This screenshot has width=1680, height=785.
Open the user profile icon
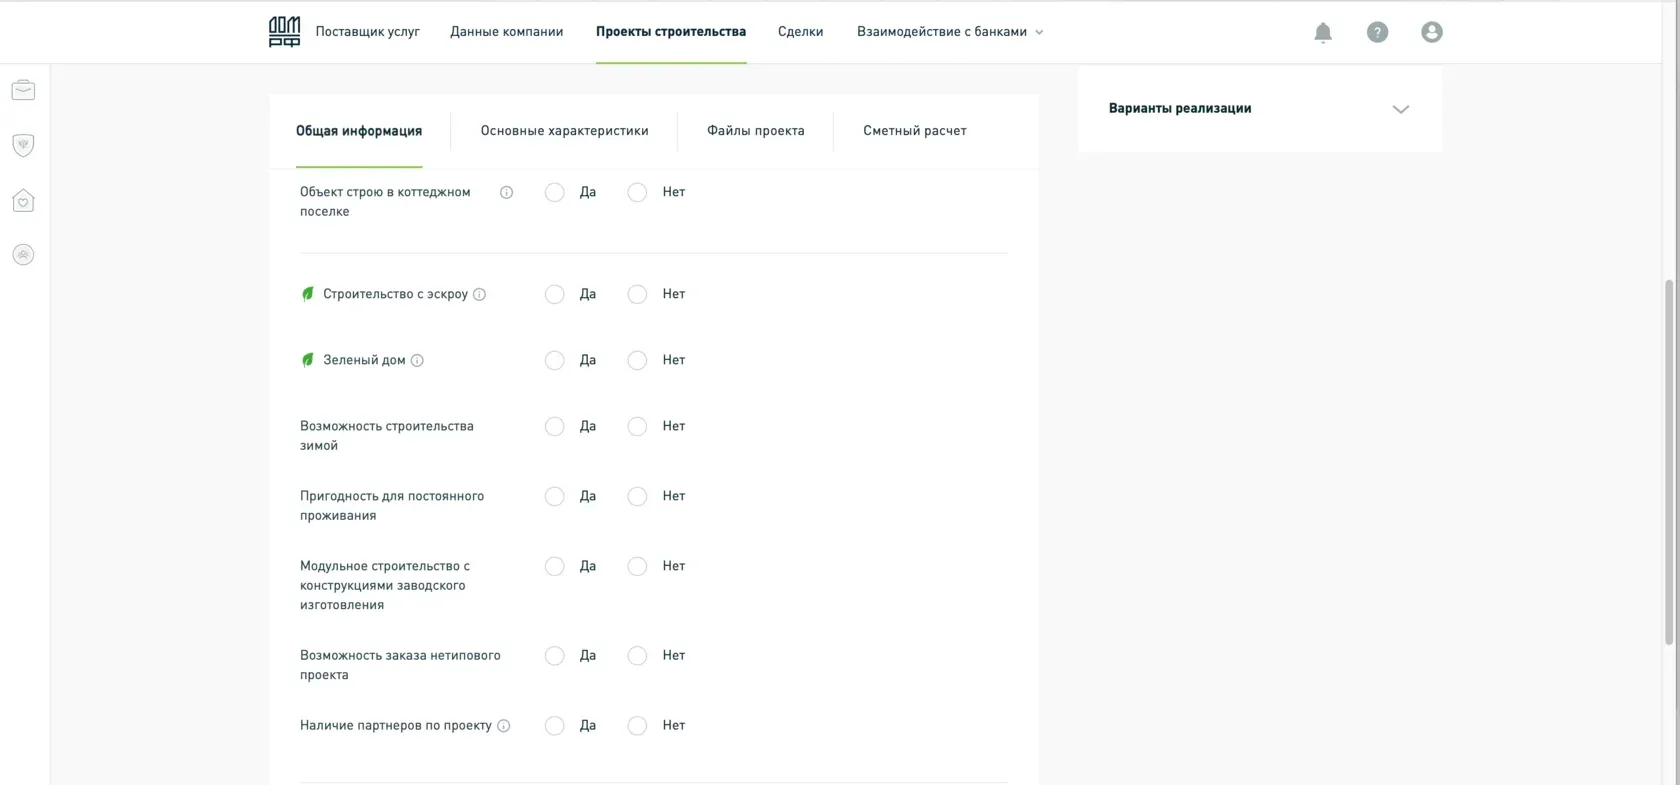click(x=1431, y=33)
